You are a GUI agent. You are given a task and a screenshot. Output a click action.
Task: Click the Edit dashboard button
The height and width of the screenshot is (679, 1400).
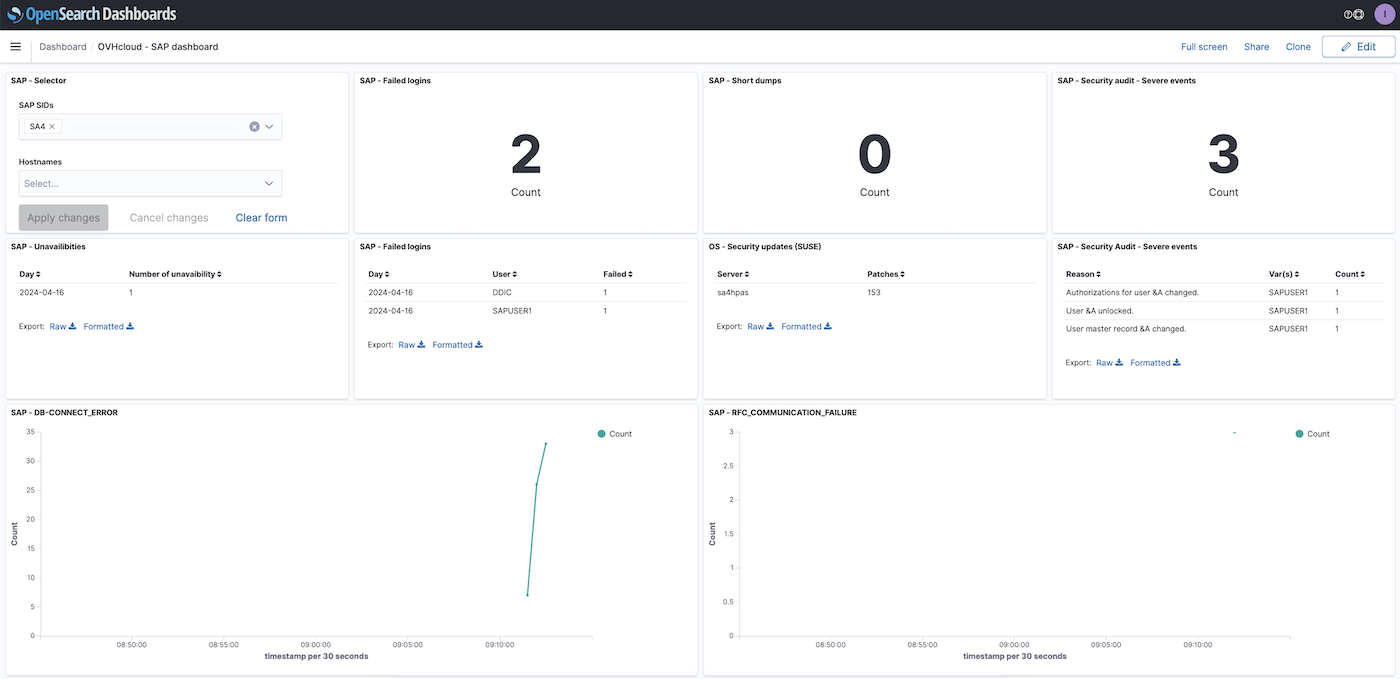pyautogui.click(x=1358, y=47)
